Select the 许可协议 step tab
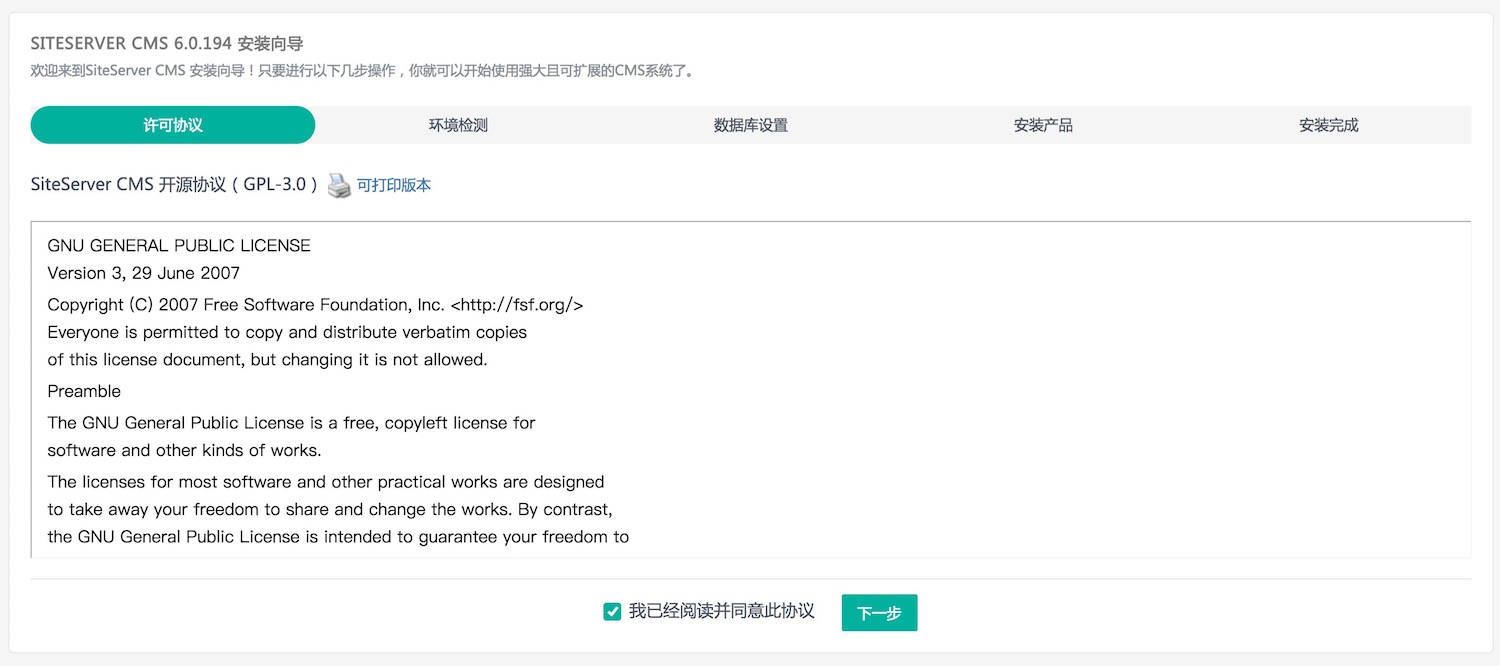 click(173, 125)
